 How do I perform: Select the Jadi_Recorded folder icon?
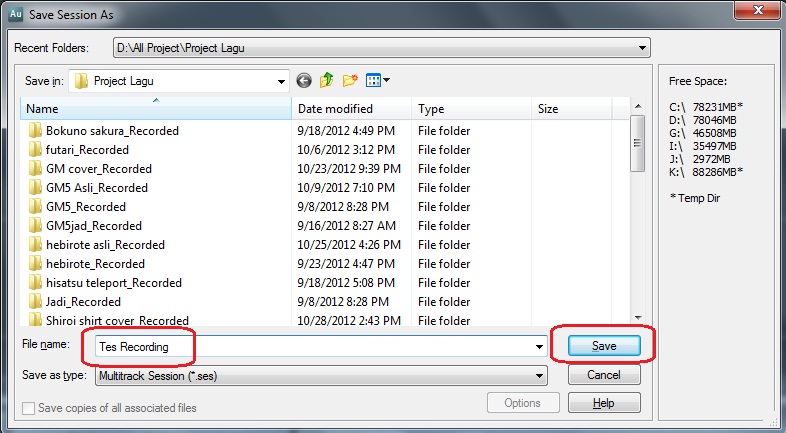(x=35, y=302)
